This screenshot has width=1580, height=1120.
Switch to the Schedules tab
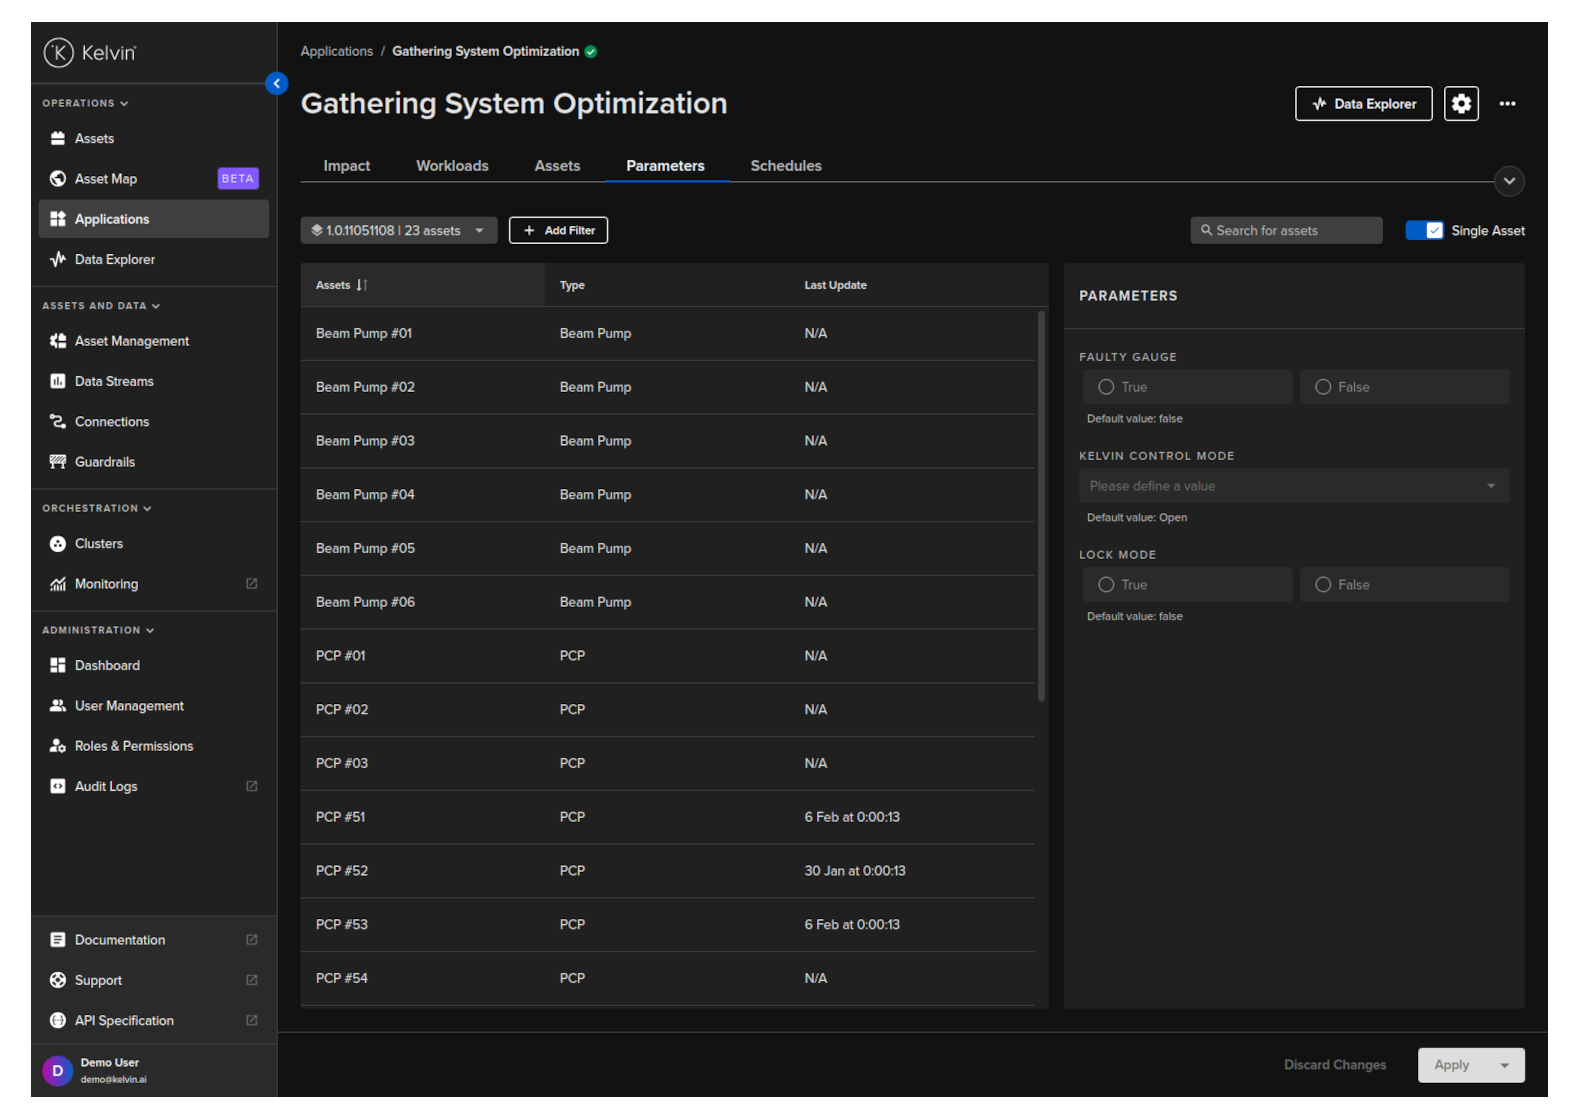[x=785, y=166]
